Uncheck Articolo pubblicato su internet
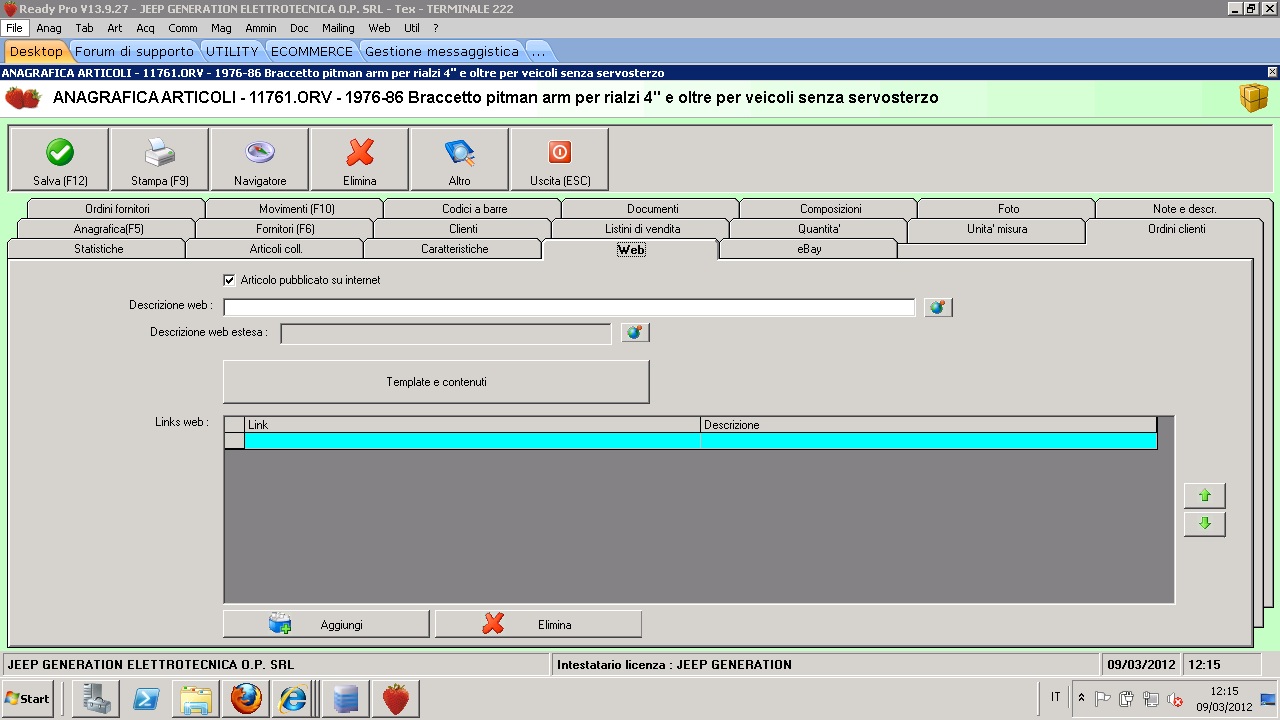1280x720 pixels. coord(229,281)
